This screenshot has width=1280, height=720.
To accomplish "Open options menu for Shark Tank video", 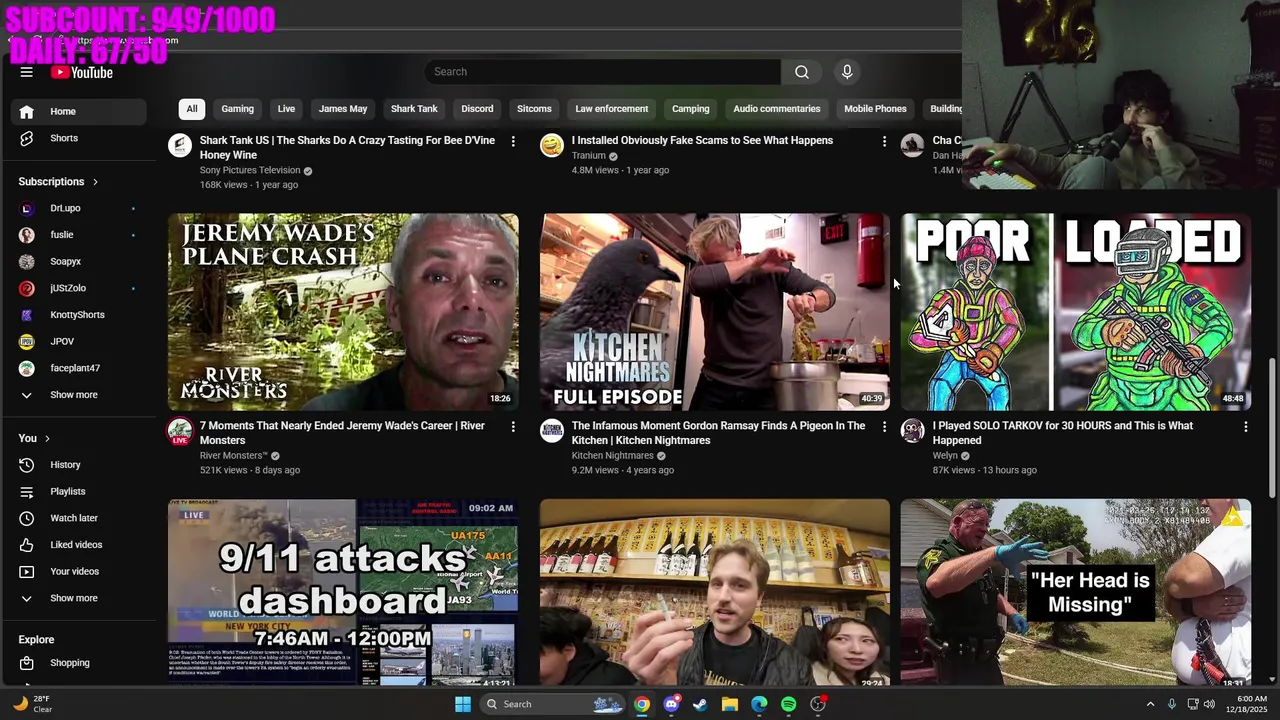I will (513, 142).
